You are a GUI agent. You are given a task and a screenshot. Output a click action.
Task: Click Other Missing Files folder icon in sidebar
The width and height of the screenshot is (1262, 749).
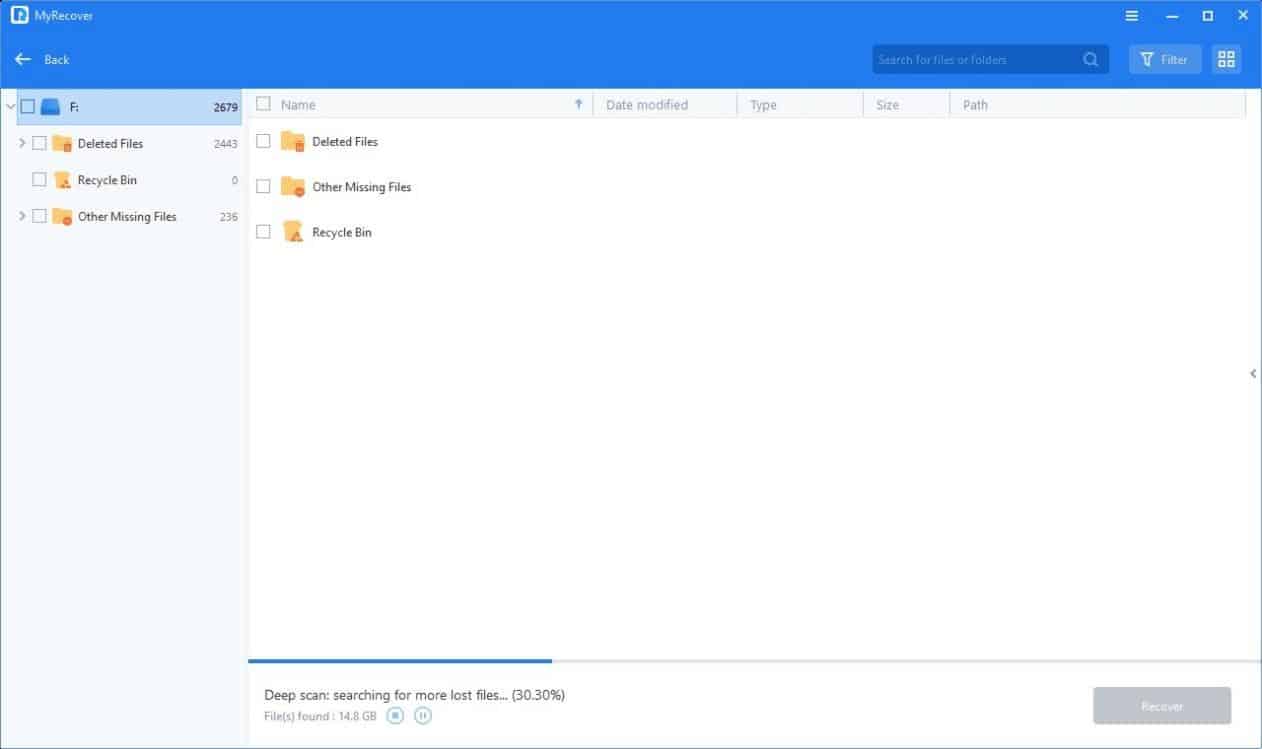[x=62, y=216]
